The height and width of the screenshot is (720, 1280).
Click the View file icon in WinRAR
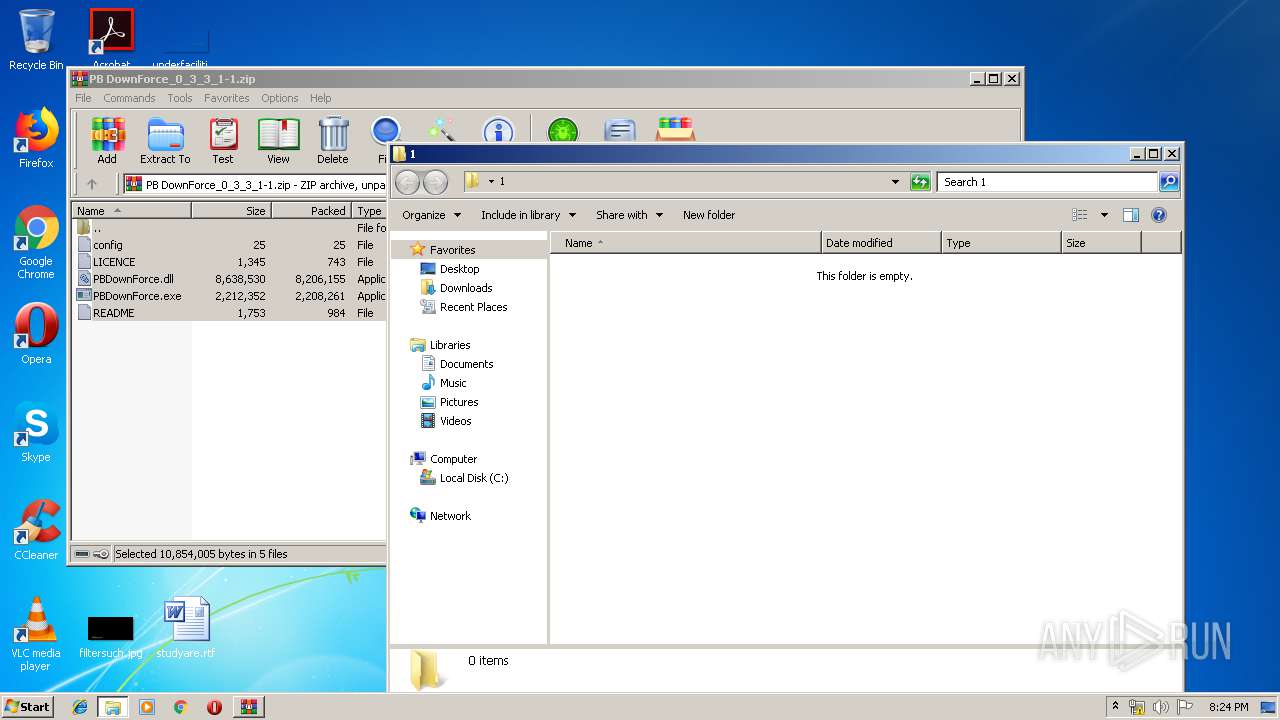(x=278, y=141)
